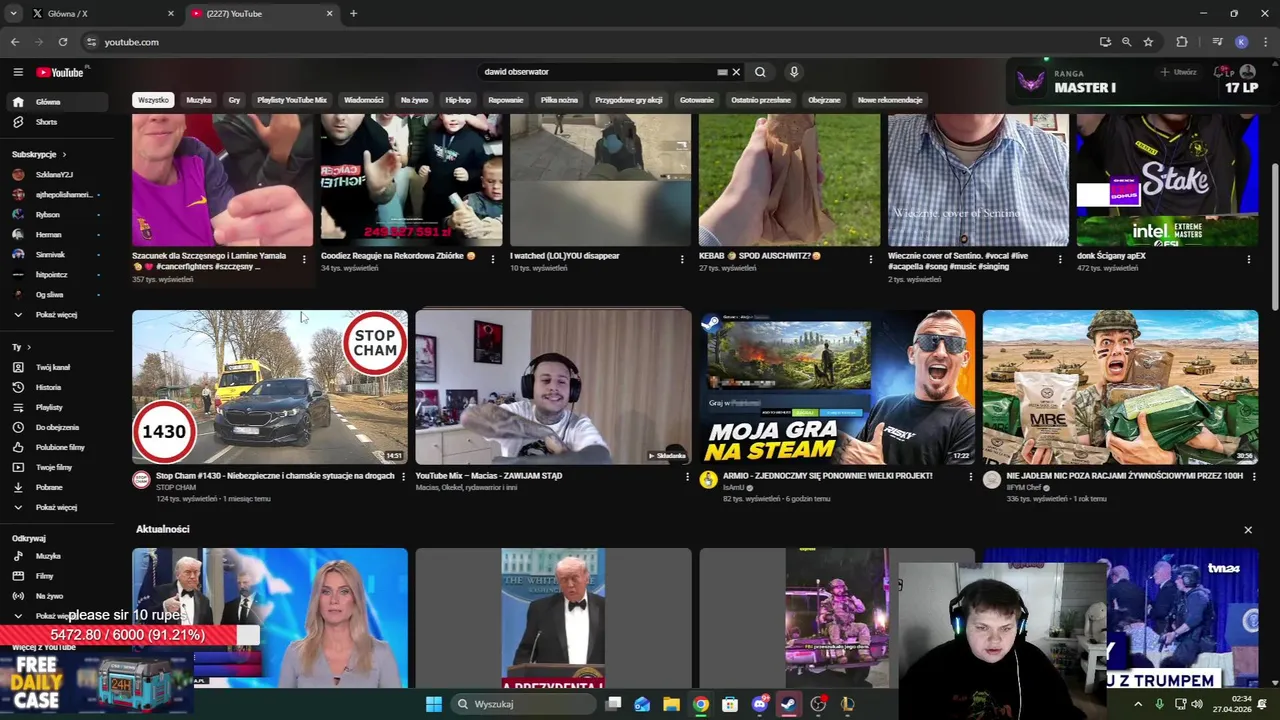Select the Piłka nożna filter chip

[559, 100]
